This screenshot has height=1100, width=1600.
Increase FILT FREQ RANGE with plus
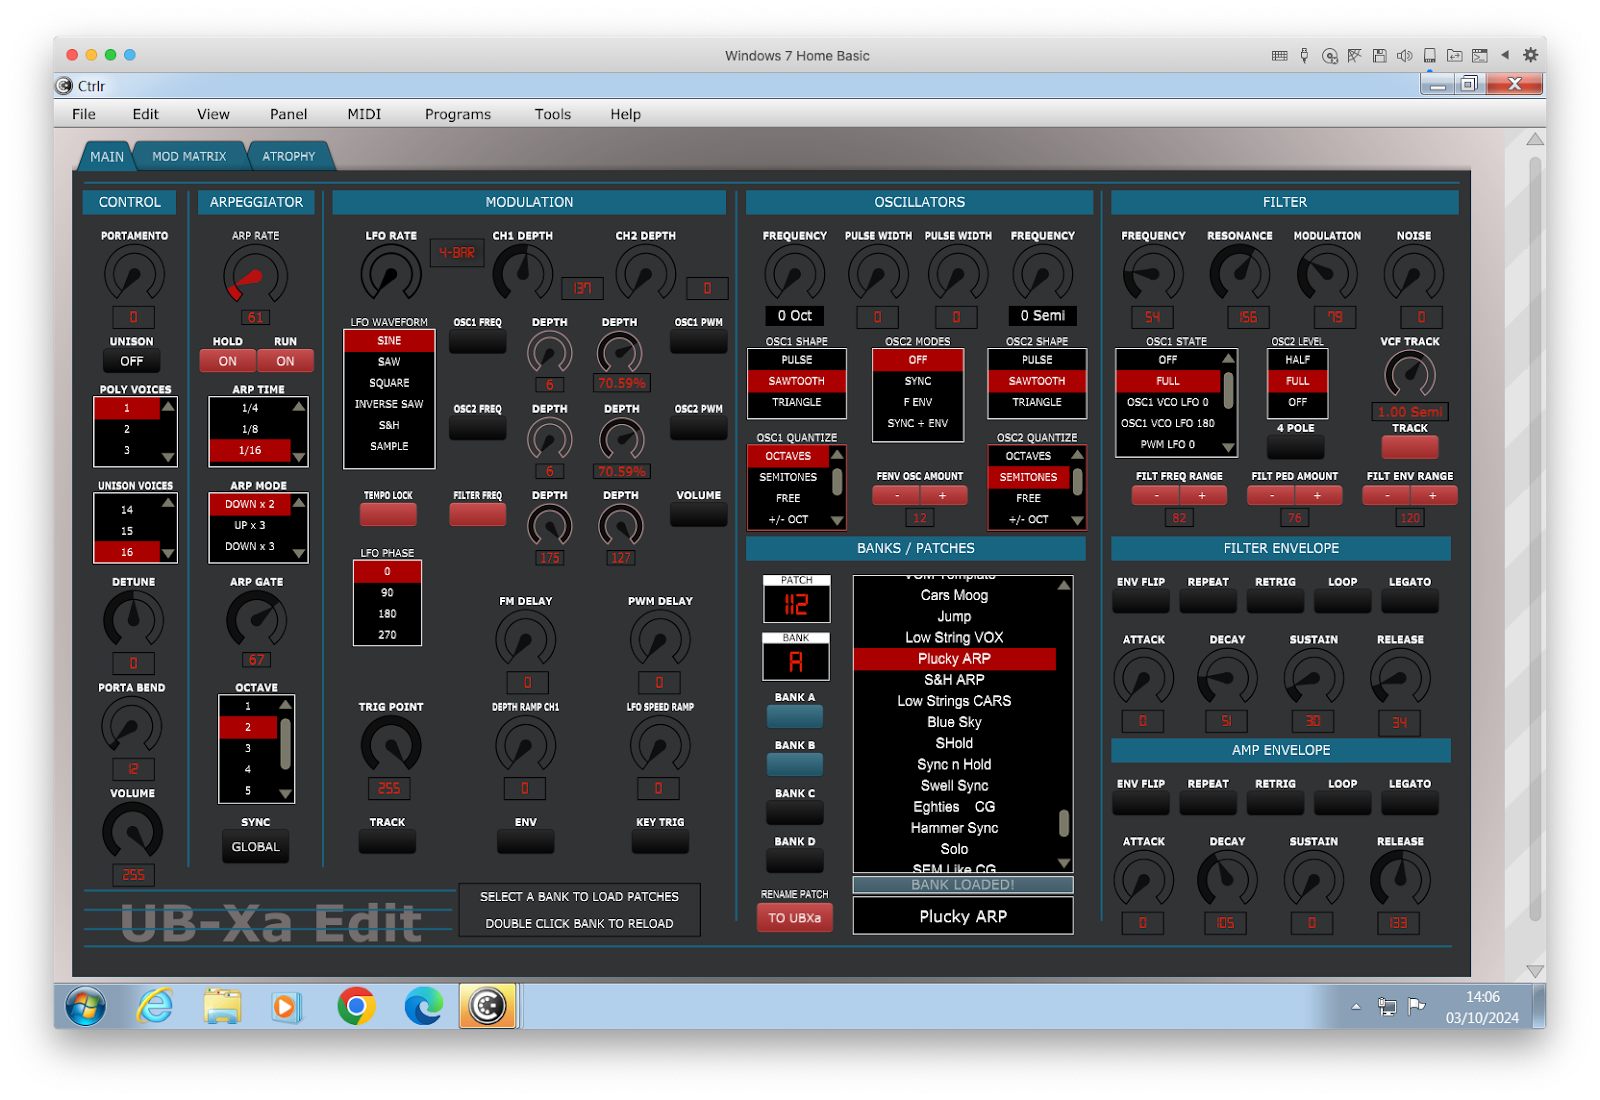click(1202, 496)
